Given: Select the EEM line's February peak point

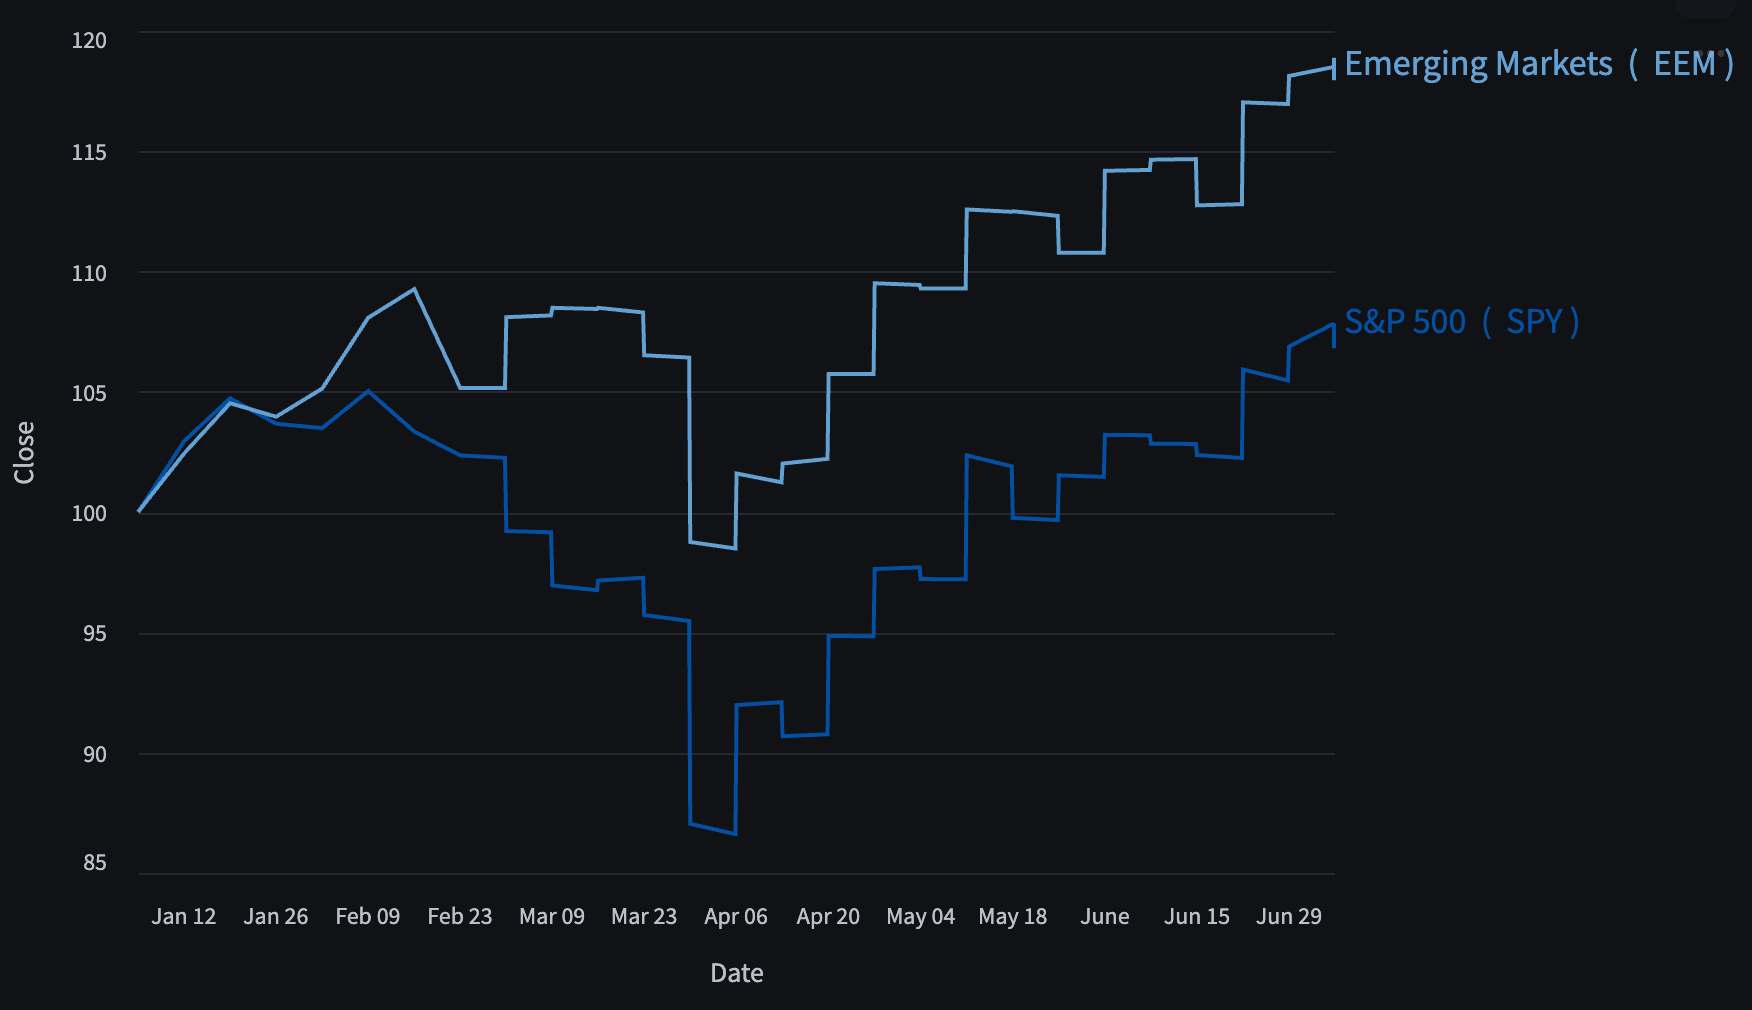Looking at the screenshot, I should tap(414, 289).
